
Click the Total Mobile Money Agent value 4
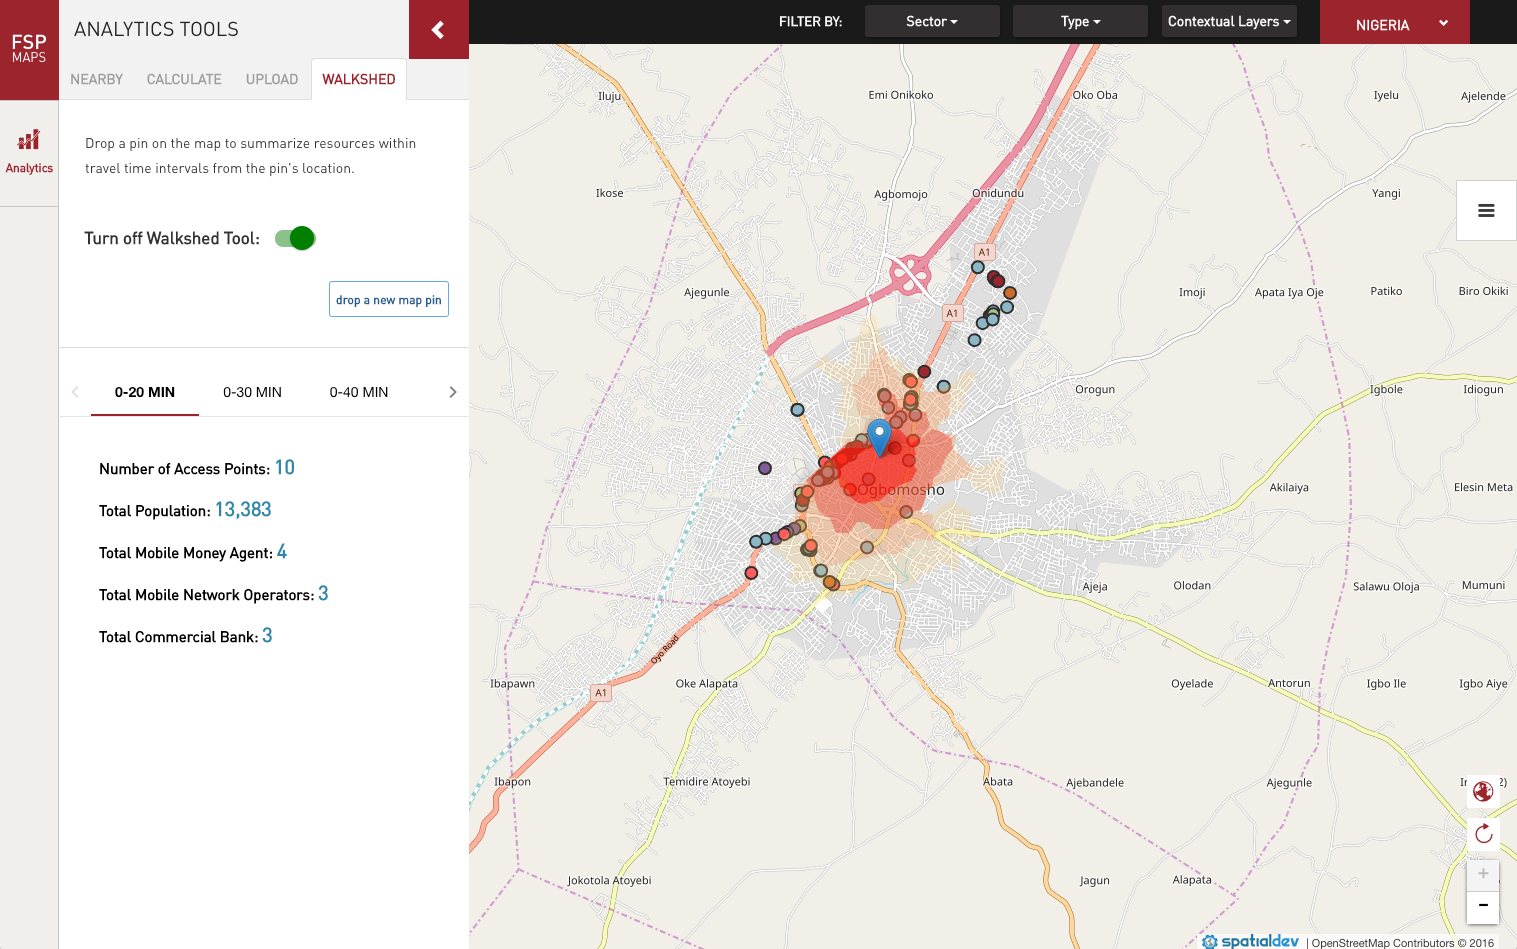point(282,551)
